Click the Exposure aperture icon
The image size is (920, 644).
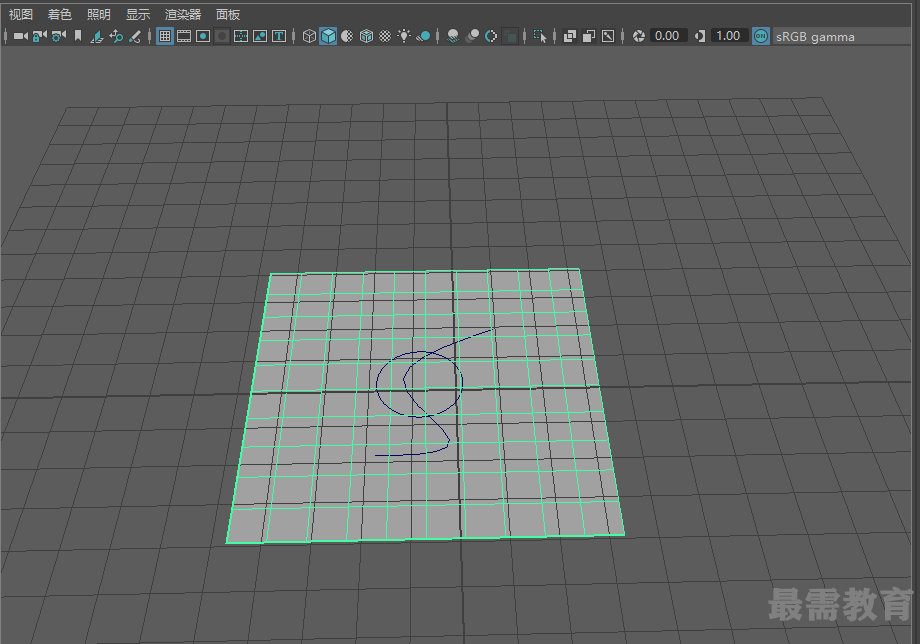click(x=638, y=36)
